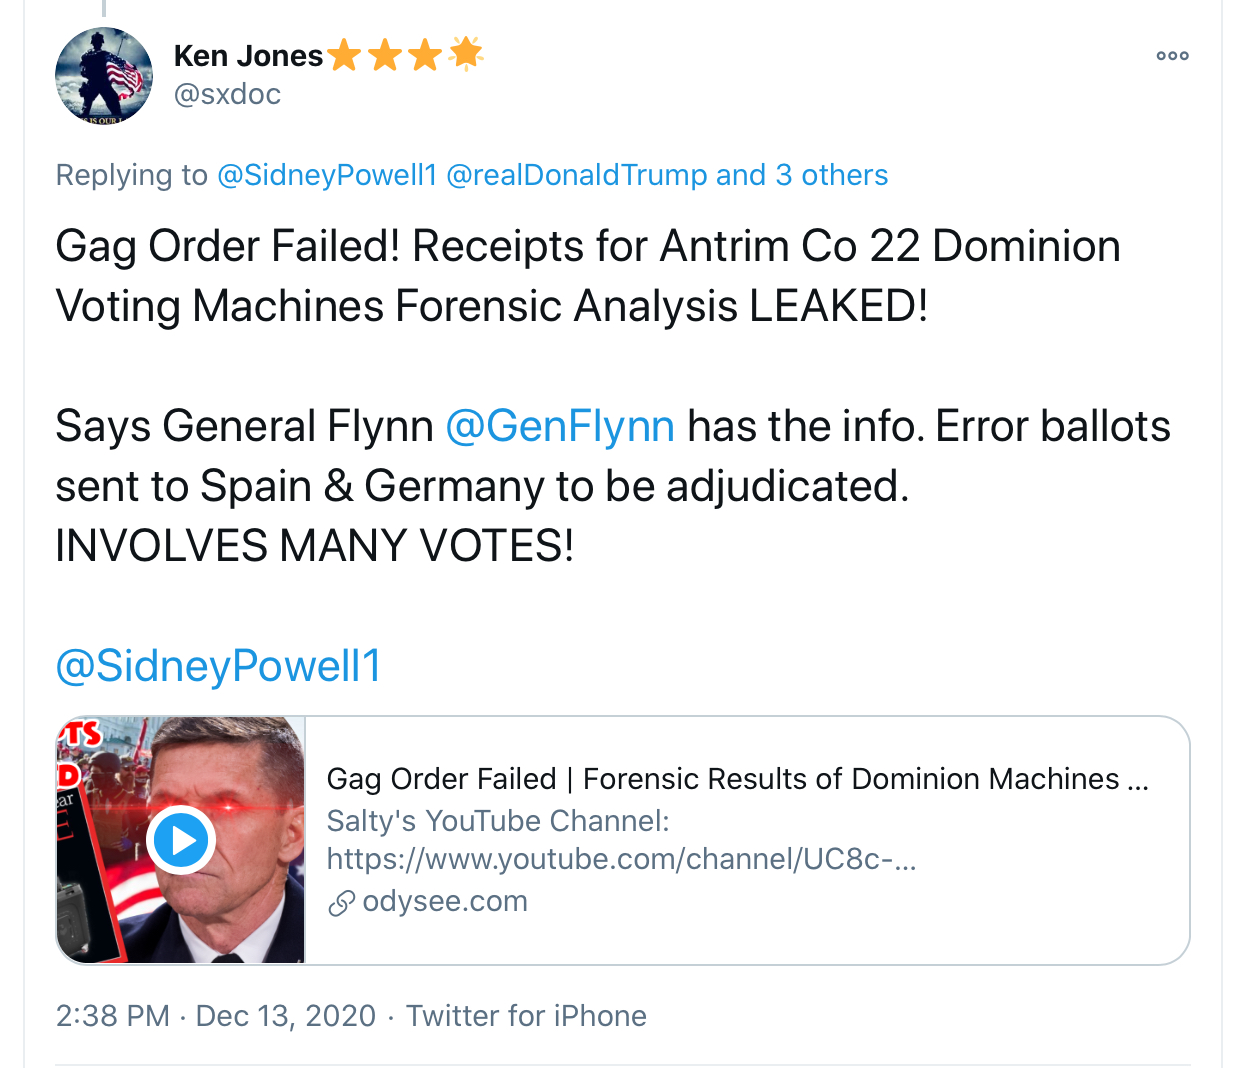Click the youtube.com channel URL text in the card
The image size is (1237, 1068).
pos(621,860)
